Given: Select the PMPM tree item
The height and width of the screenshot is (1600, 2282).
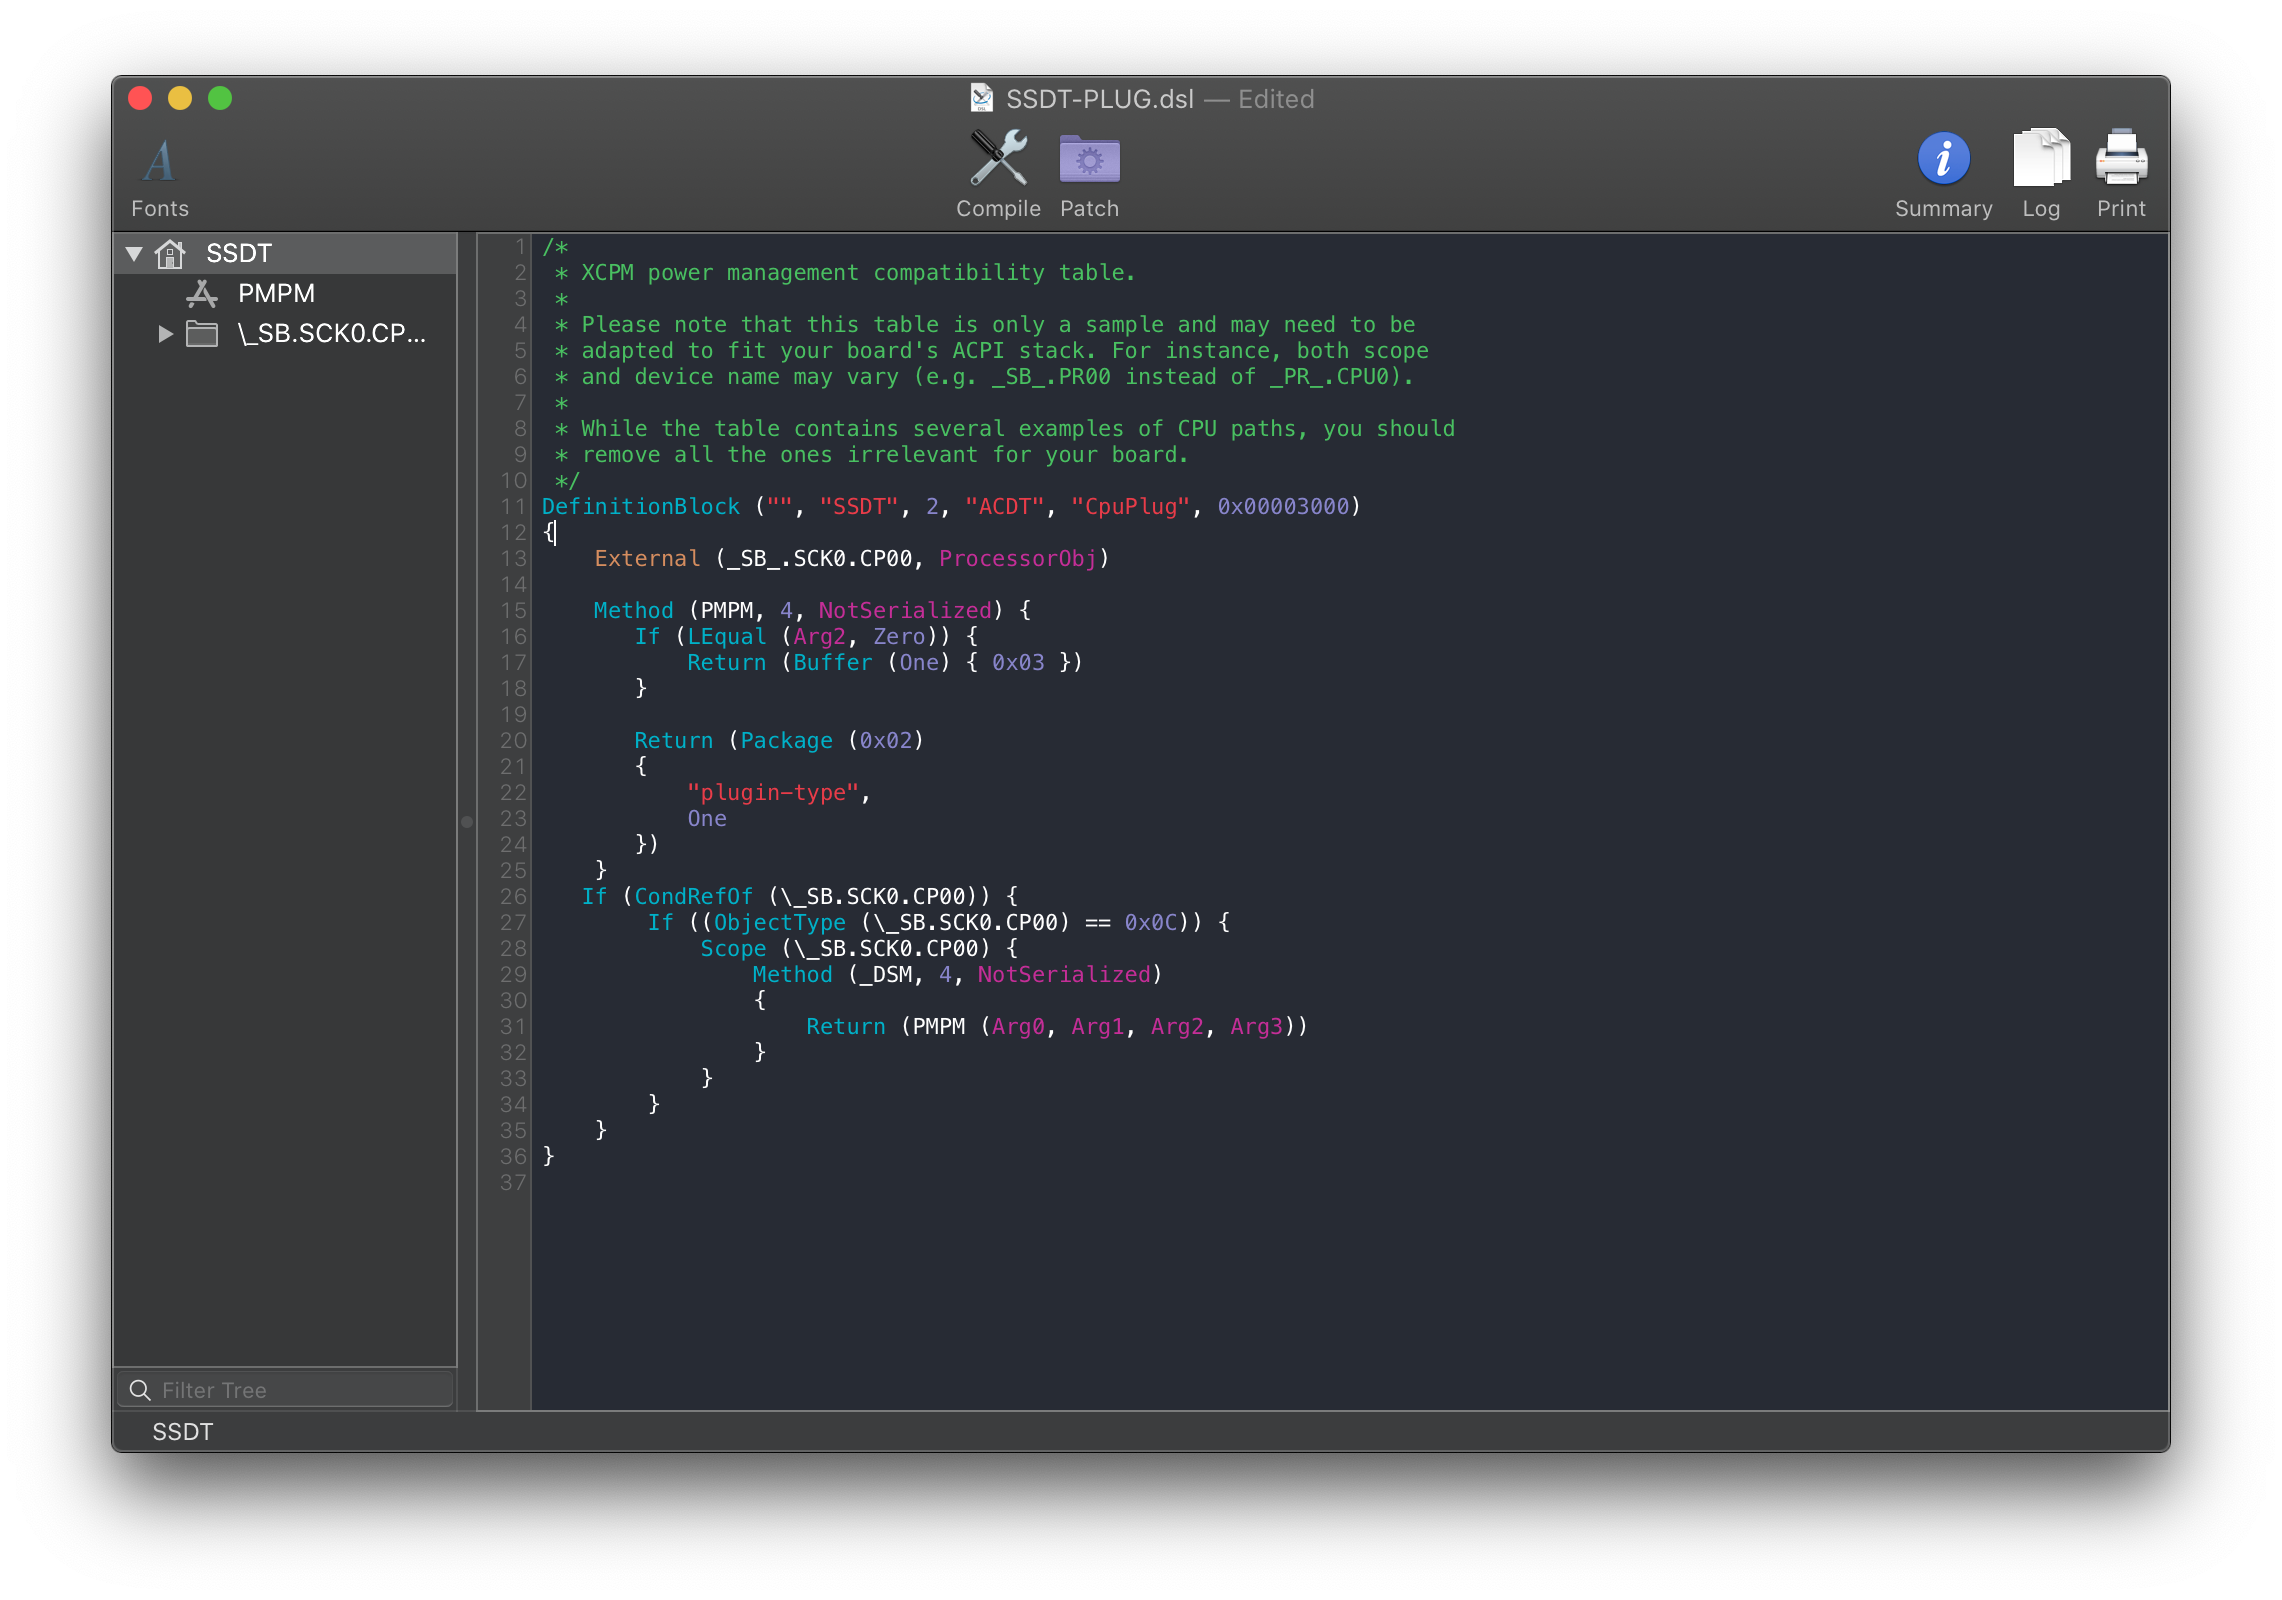Looking at the screenshot, I should point(276,294).
